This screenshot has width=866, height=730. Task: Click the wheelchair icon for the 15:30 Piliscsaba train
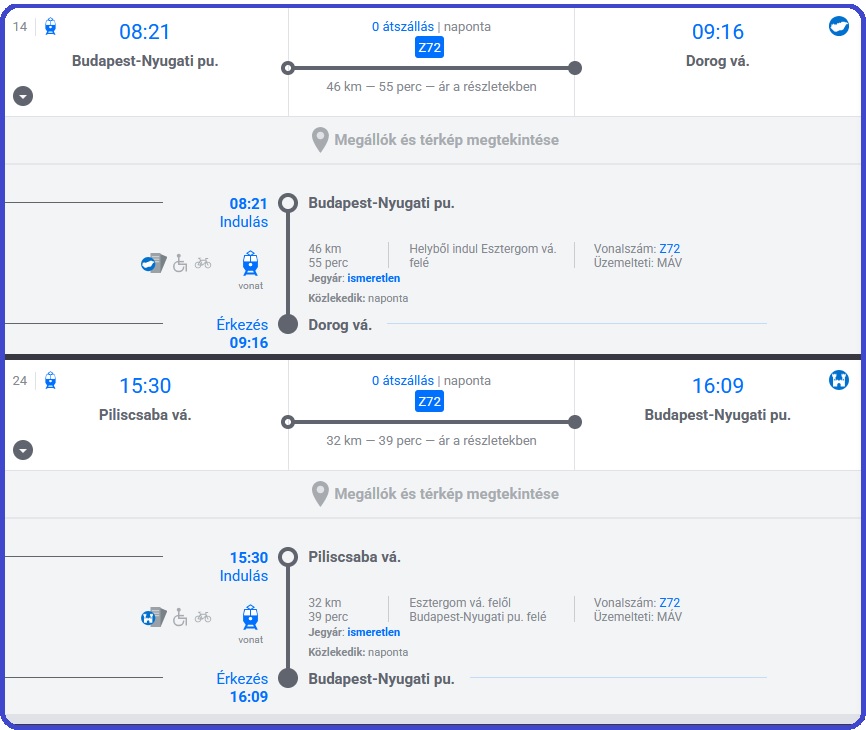pos(180,617)
